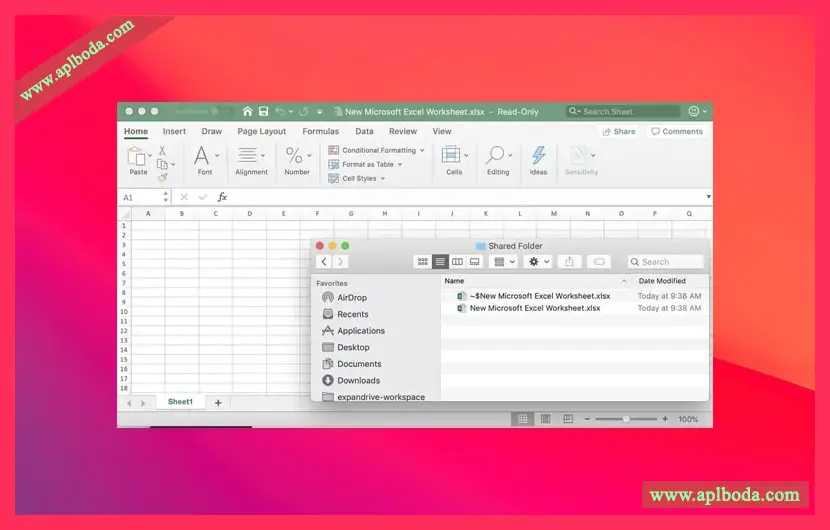Open the Number format group button
This screenshot has height=530, width=830.
[x=297, y=160]
